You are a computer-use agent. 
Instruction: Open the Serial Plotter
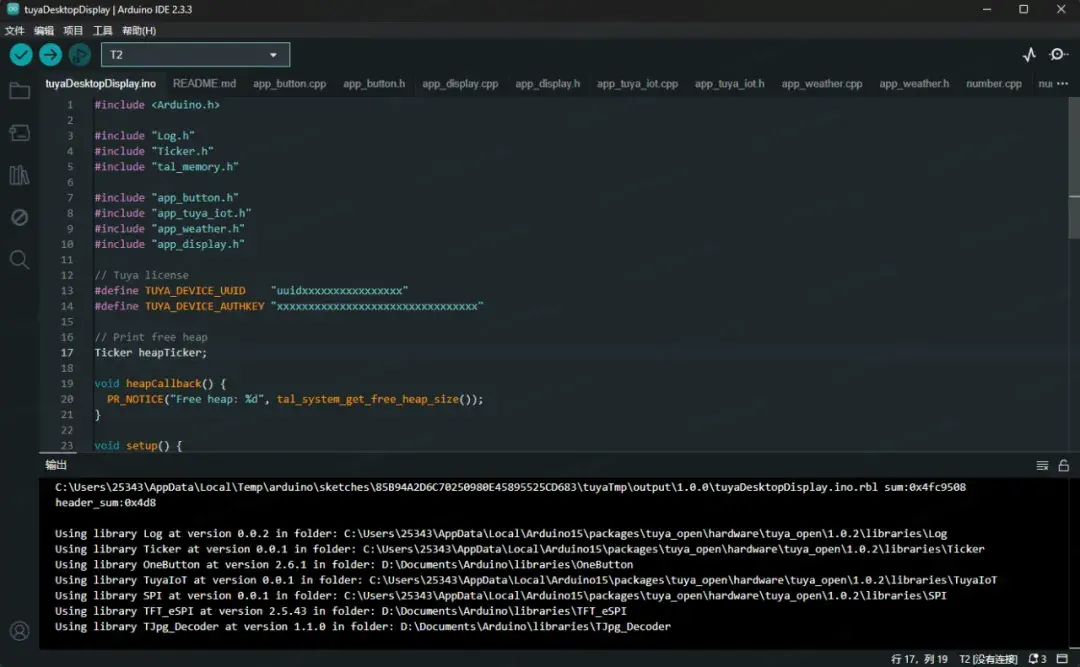click(x=1029, y=55)
